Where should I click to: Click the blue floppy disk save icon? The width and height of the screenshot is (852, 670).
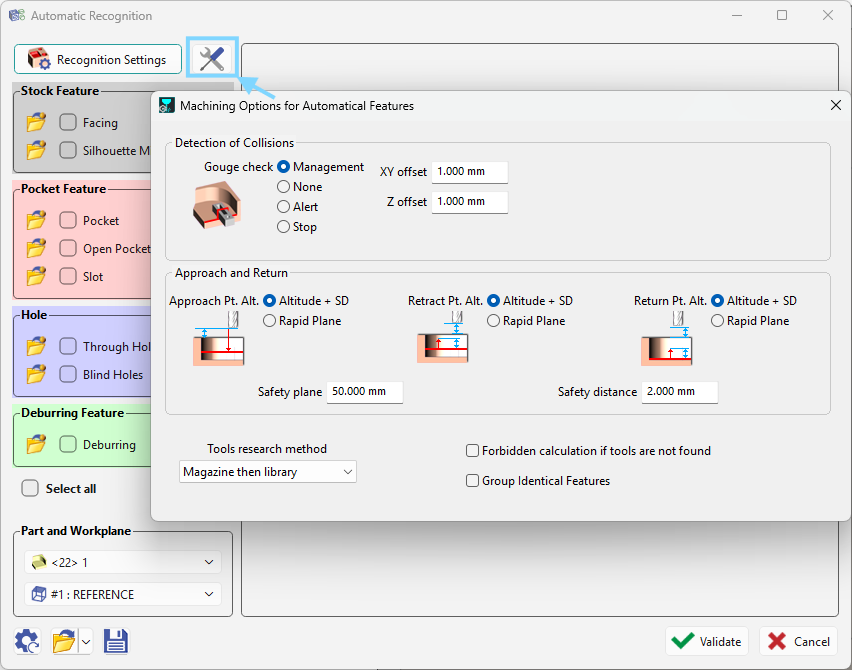coord(115,641)
